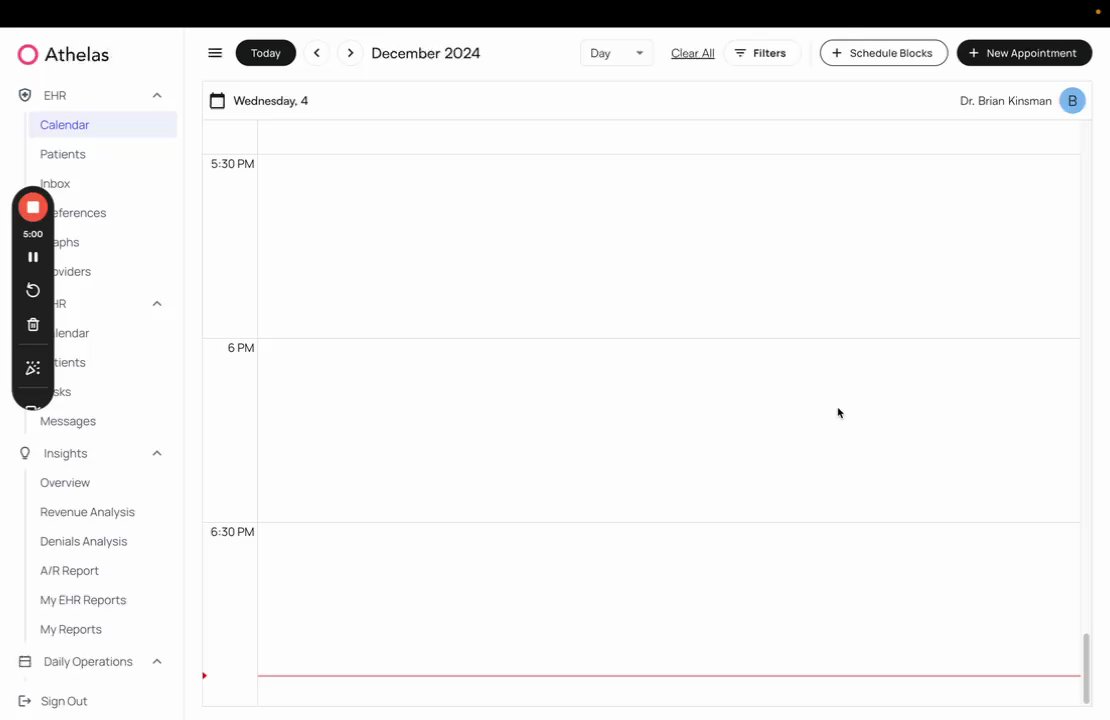The image size is (1110, 720).
Task: Open Calendar in the sidebar
Action: [103, 125]
